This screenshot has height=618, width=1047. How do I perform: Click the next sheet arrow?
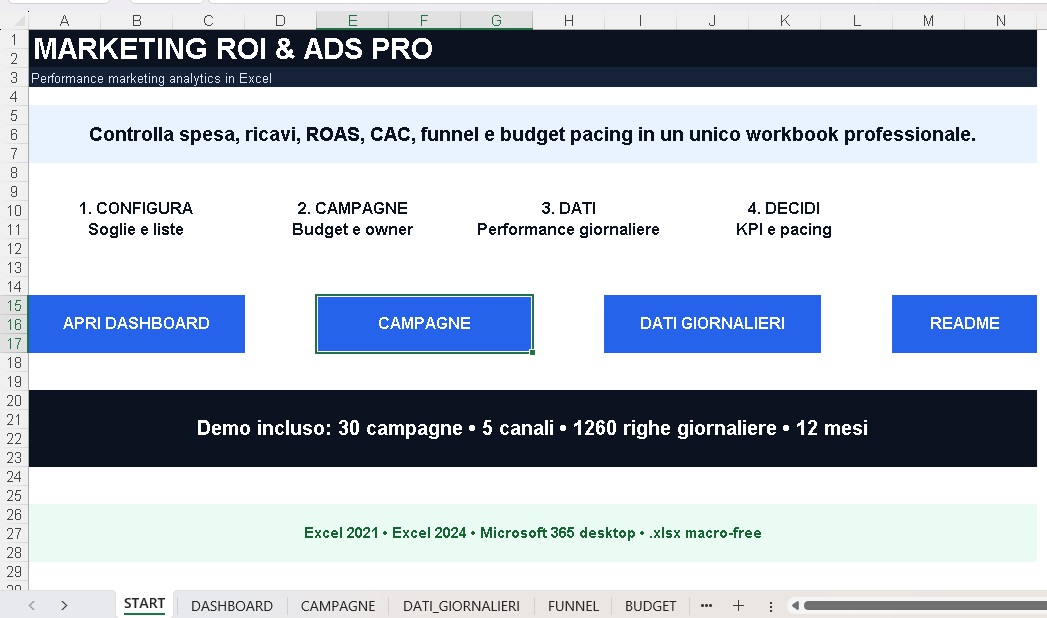pyautogui.click(x=64, y=606)
